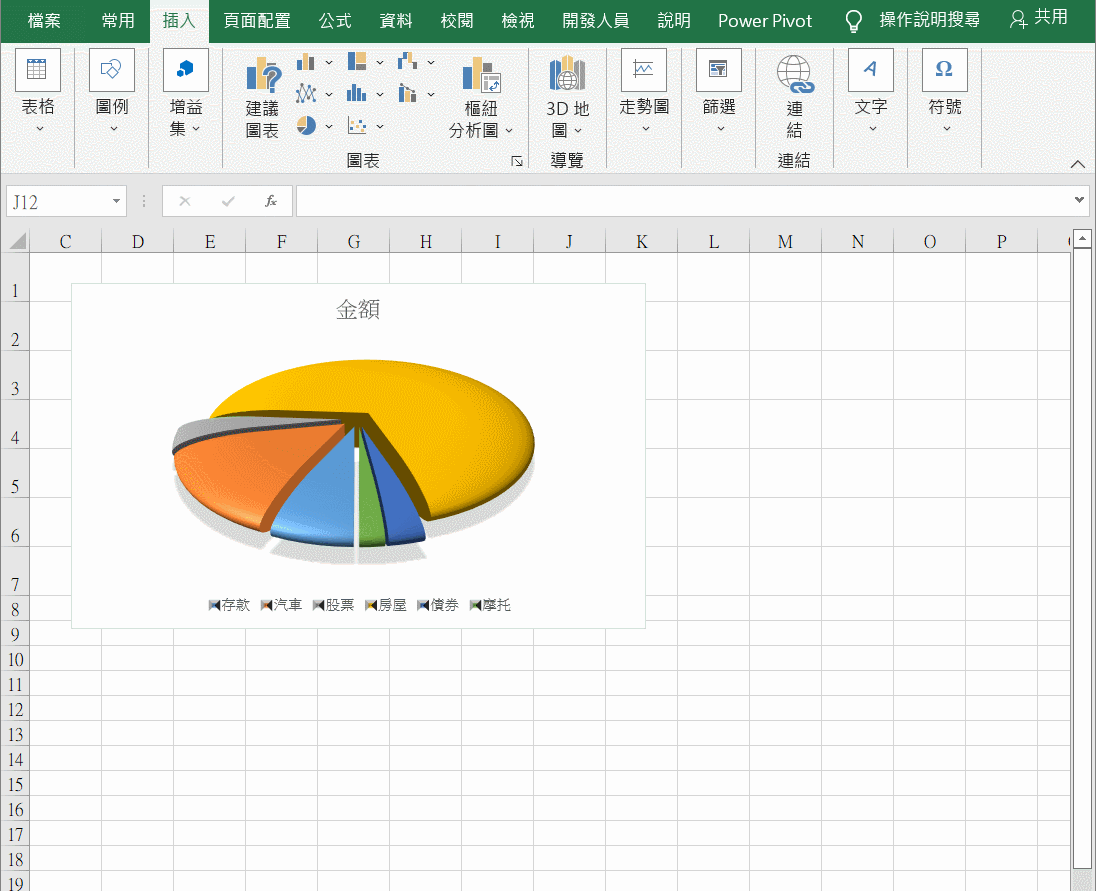Switch to the 常用 tab
Viewport: 1096px width, 891px height.
pyautogui.click(x=117, y=21)
